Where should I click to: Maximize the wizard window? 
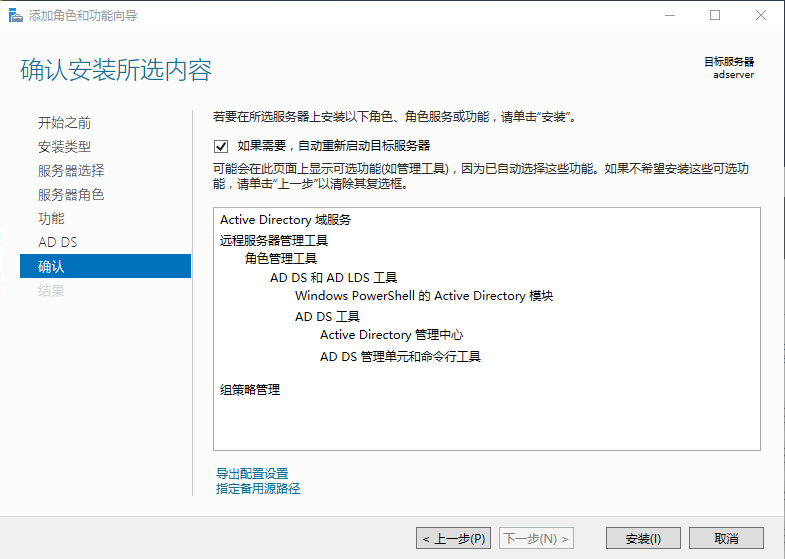715,15
